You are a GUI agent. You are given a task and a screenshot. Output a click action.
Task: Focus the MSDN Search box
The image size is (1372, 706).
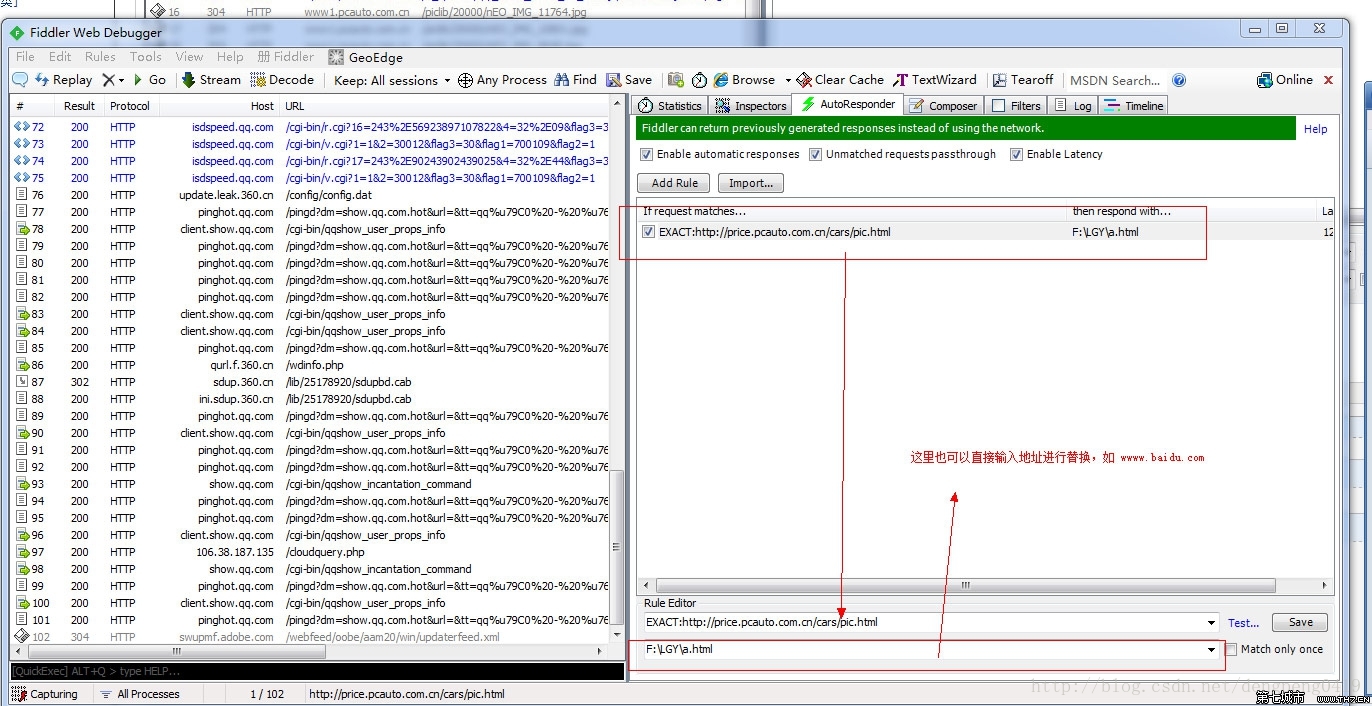pyautogui.click(x=1115, y=80)
